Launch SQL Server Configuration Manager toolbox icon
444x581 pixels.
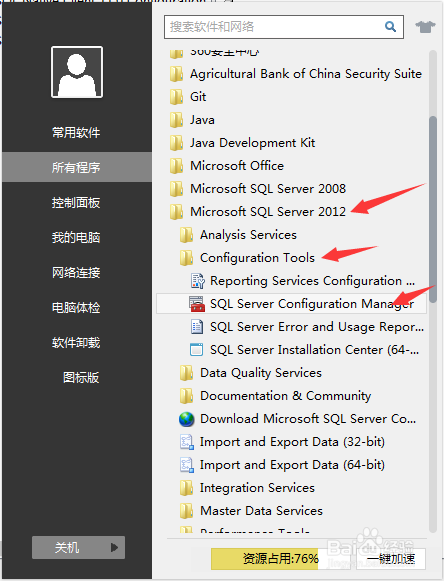point(197,304)
